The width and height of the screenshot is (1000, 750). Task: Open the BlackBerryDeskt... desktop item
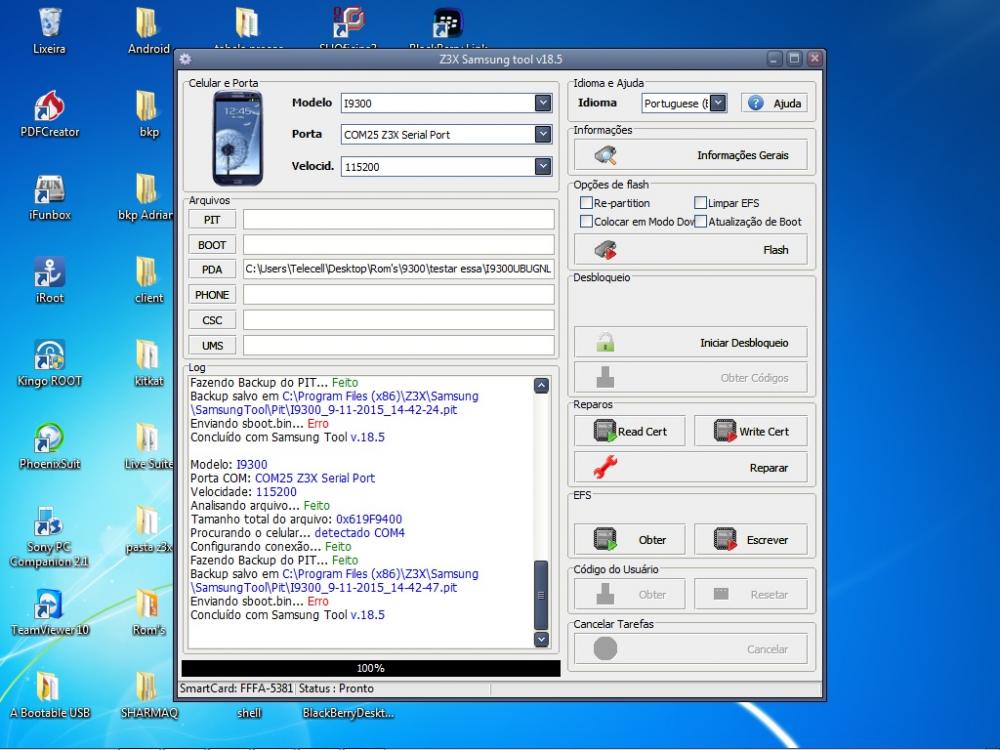click(x=348, y=713)
